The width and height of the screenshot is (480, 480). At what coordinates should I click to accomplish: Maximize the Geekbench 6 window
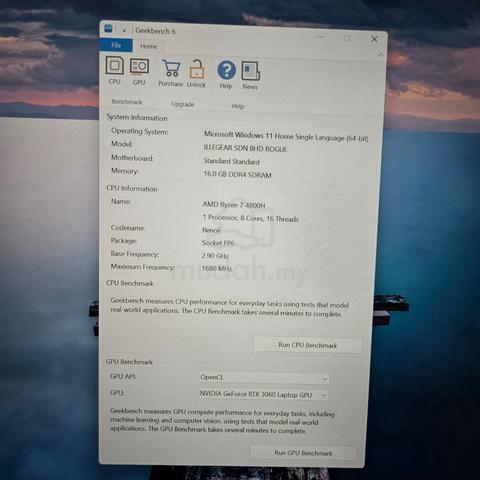pos(347,38)
